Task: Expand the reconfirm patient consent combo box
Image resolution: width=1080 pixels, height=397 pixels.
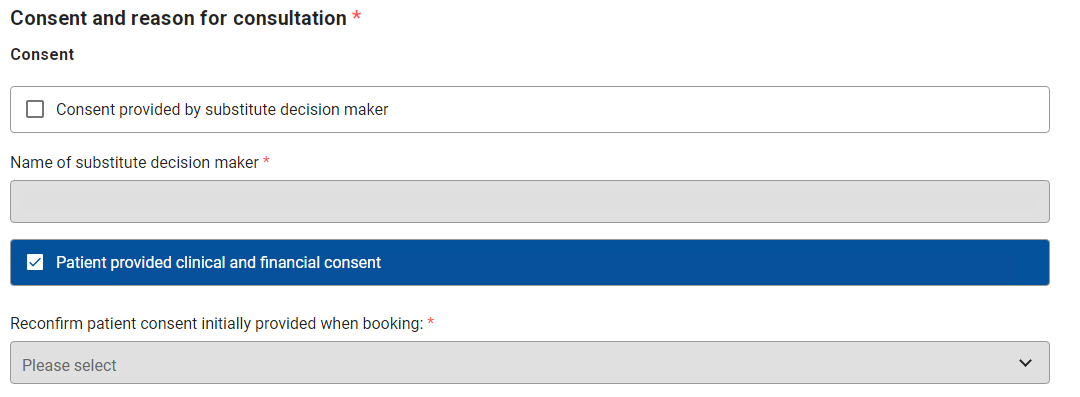Action: tap(530, 363)
